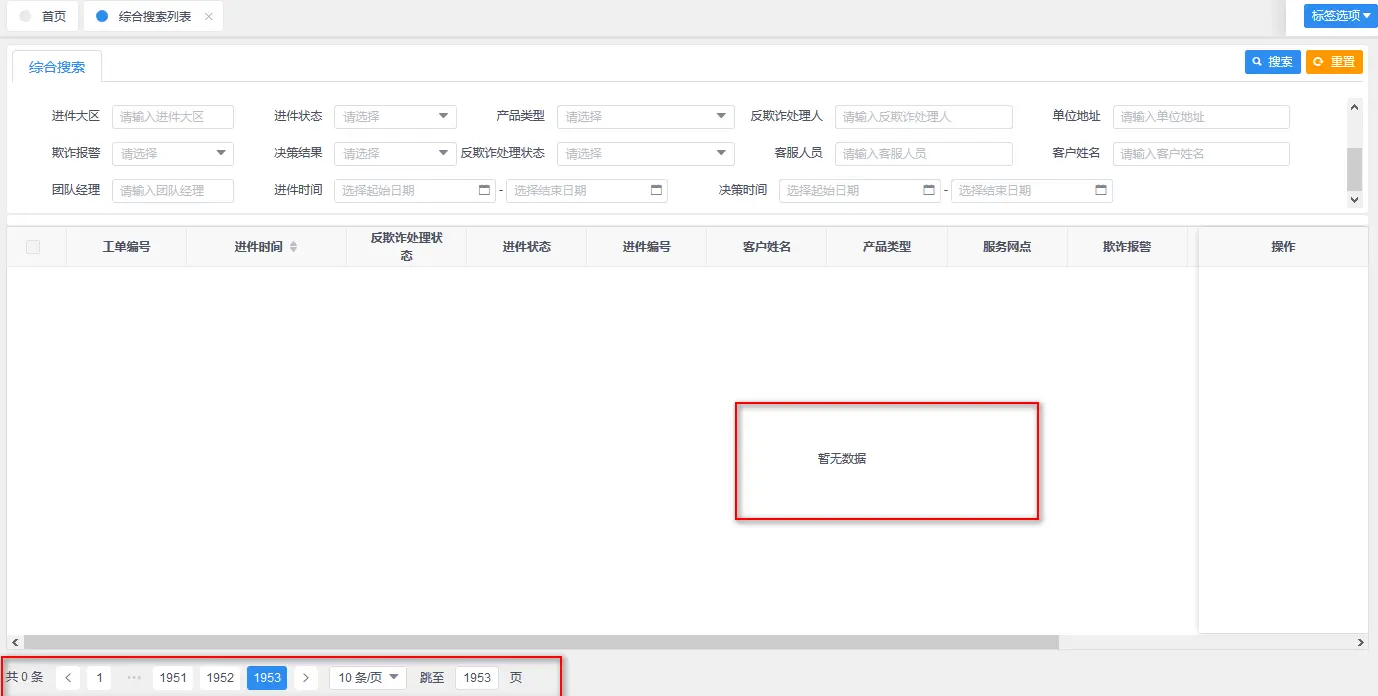Click the 搜索 button
The image size is (1378, 696).
tap(1273, 62)
